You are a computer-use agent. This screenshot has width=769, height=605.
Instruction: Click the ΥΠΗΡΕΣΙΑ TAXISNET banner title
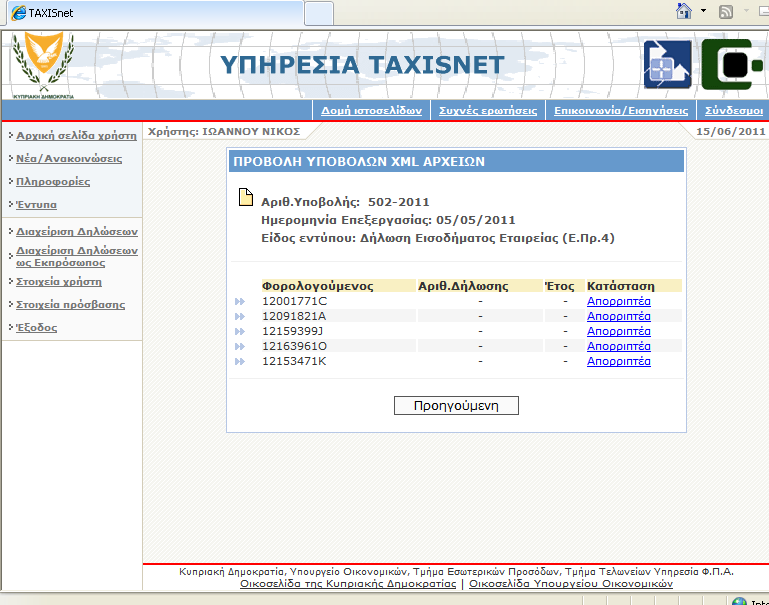pyautogui.click(x=362, y=65)
